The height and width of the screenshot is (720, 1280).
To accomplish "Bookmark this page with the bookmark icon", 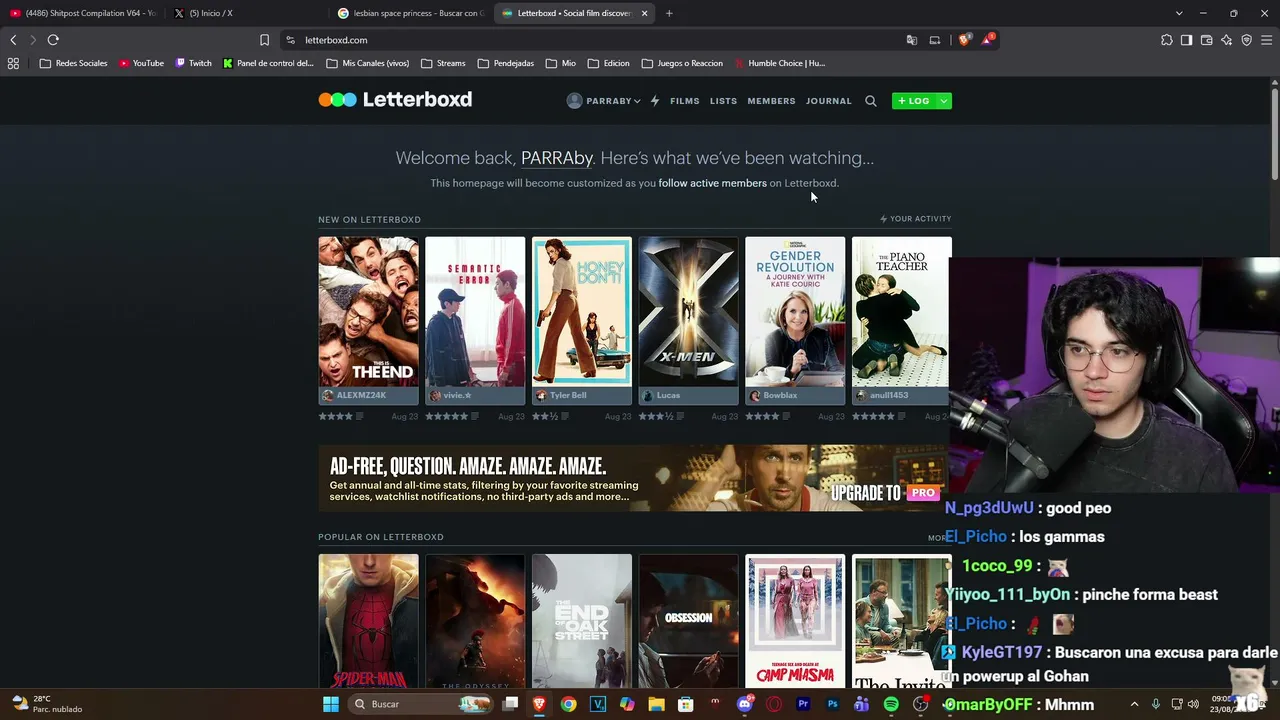I will pyautogui.click(x=264, y=40).
